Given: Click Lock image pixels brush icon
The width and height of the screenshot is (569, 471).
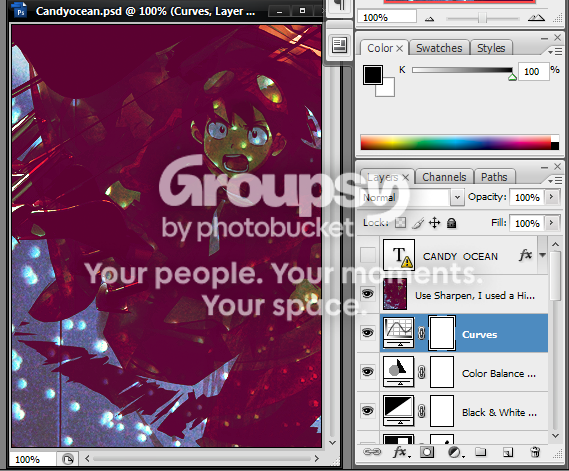Looking at the screenshot, I should coord(418,223).
